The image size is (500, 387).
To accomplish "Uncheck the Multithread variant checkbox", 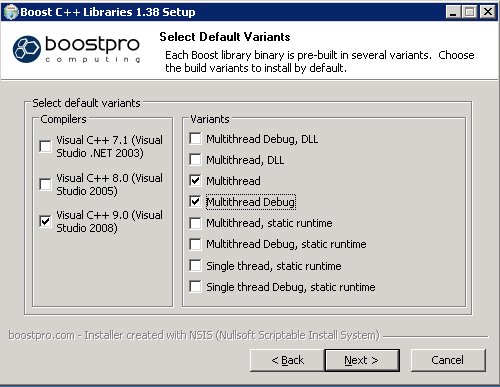I will point(195,181).
